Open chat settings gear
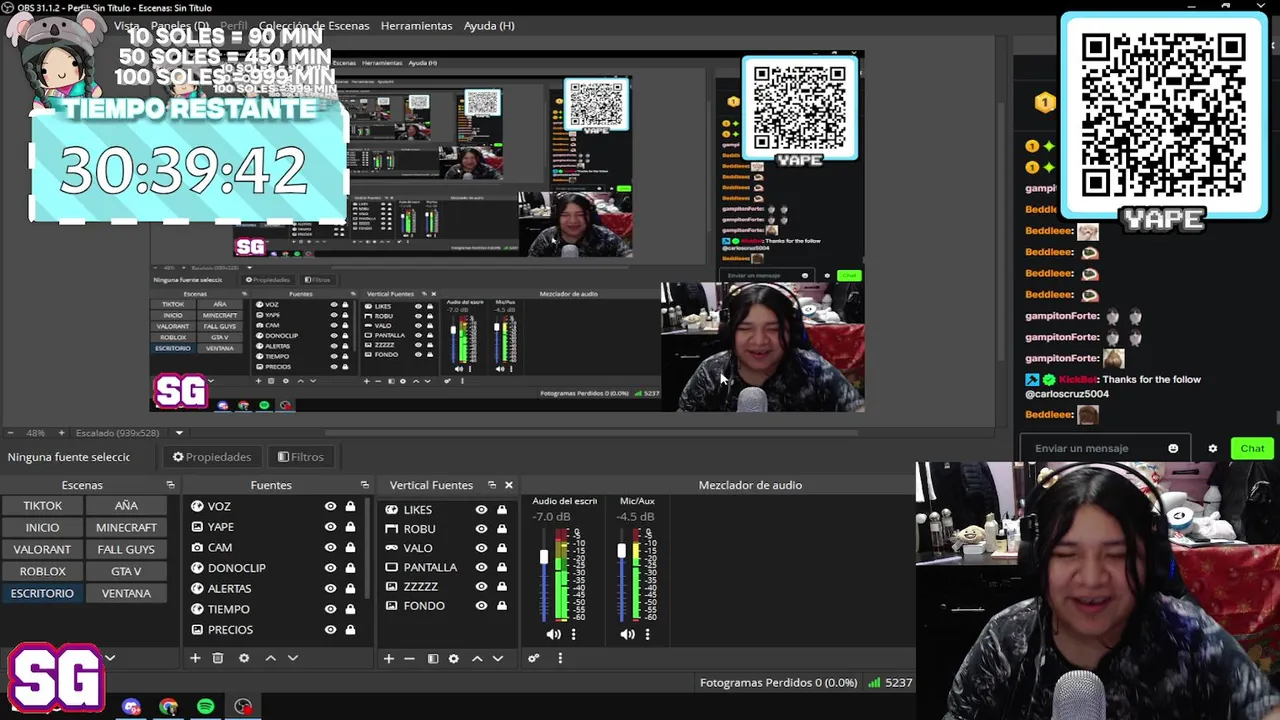Screen dimensions: 1280x720 click(x=1213, y=448)
